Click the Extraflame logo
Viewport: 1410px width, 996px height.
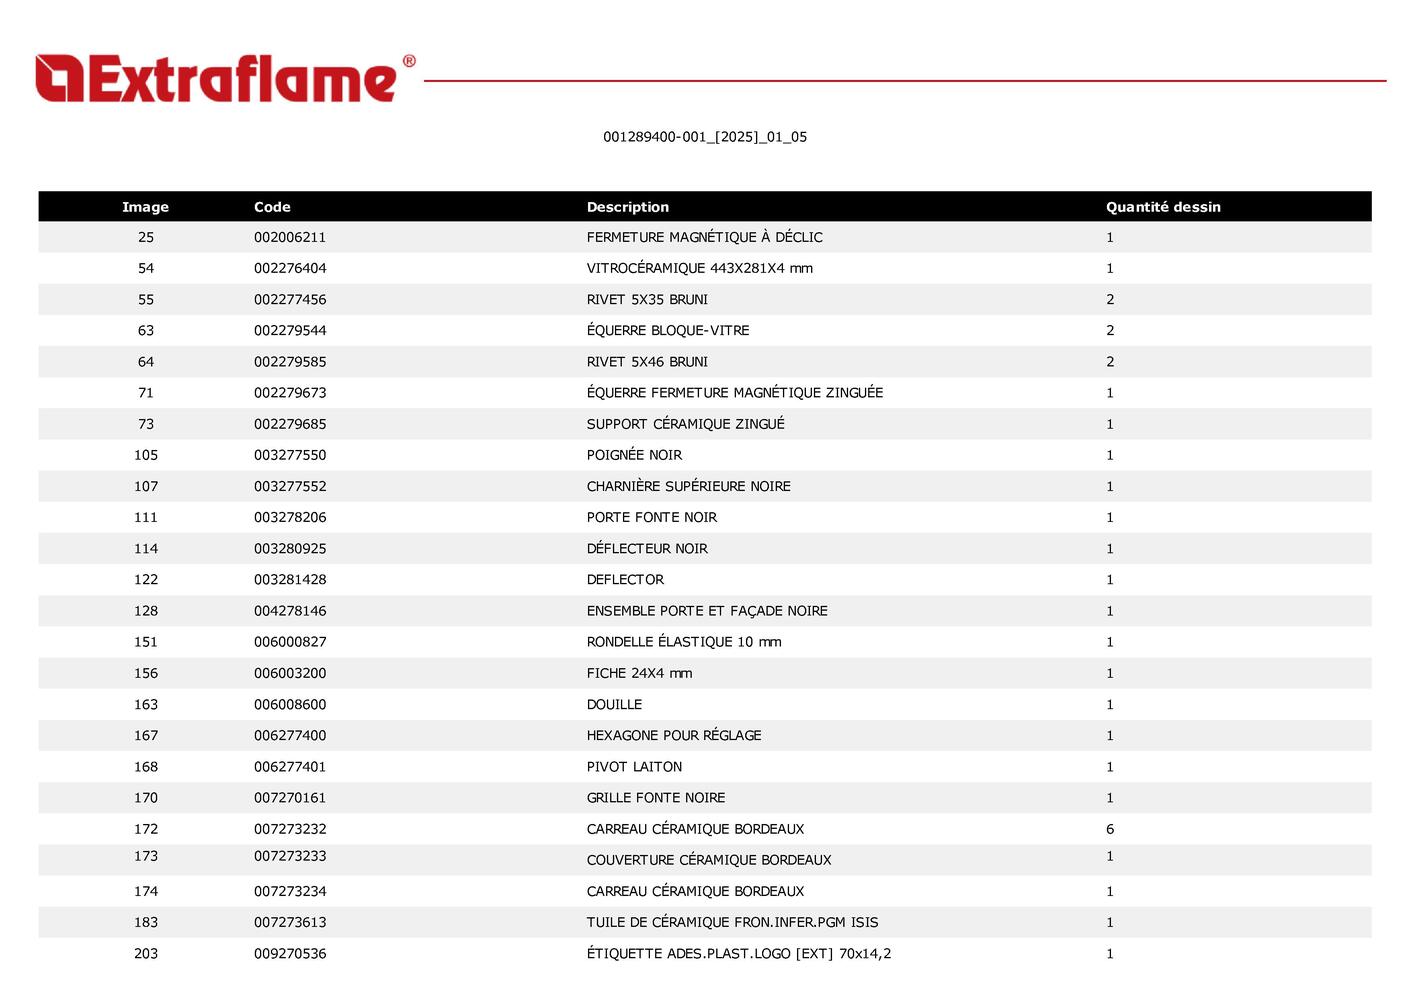(x=225, y=79)
